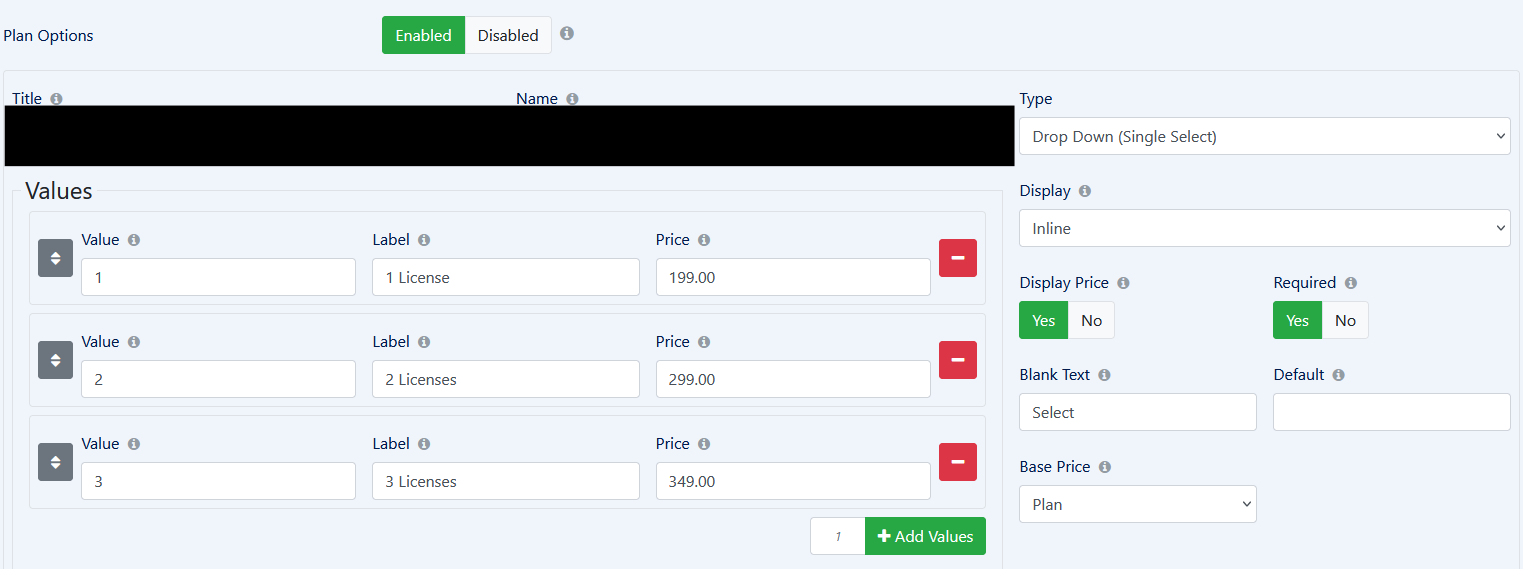
Task: Set Display Price to No
Action: [1091, 320]
